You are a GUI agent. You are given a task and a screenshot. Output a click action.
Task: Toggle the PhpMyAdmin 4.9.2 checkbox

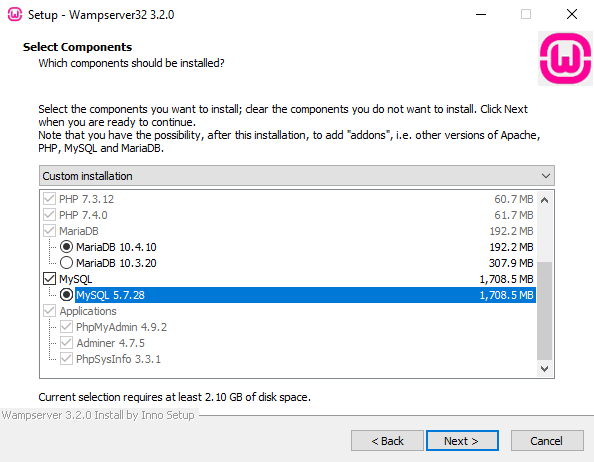coord(66,326)
